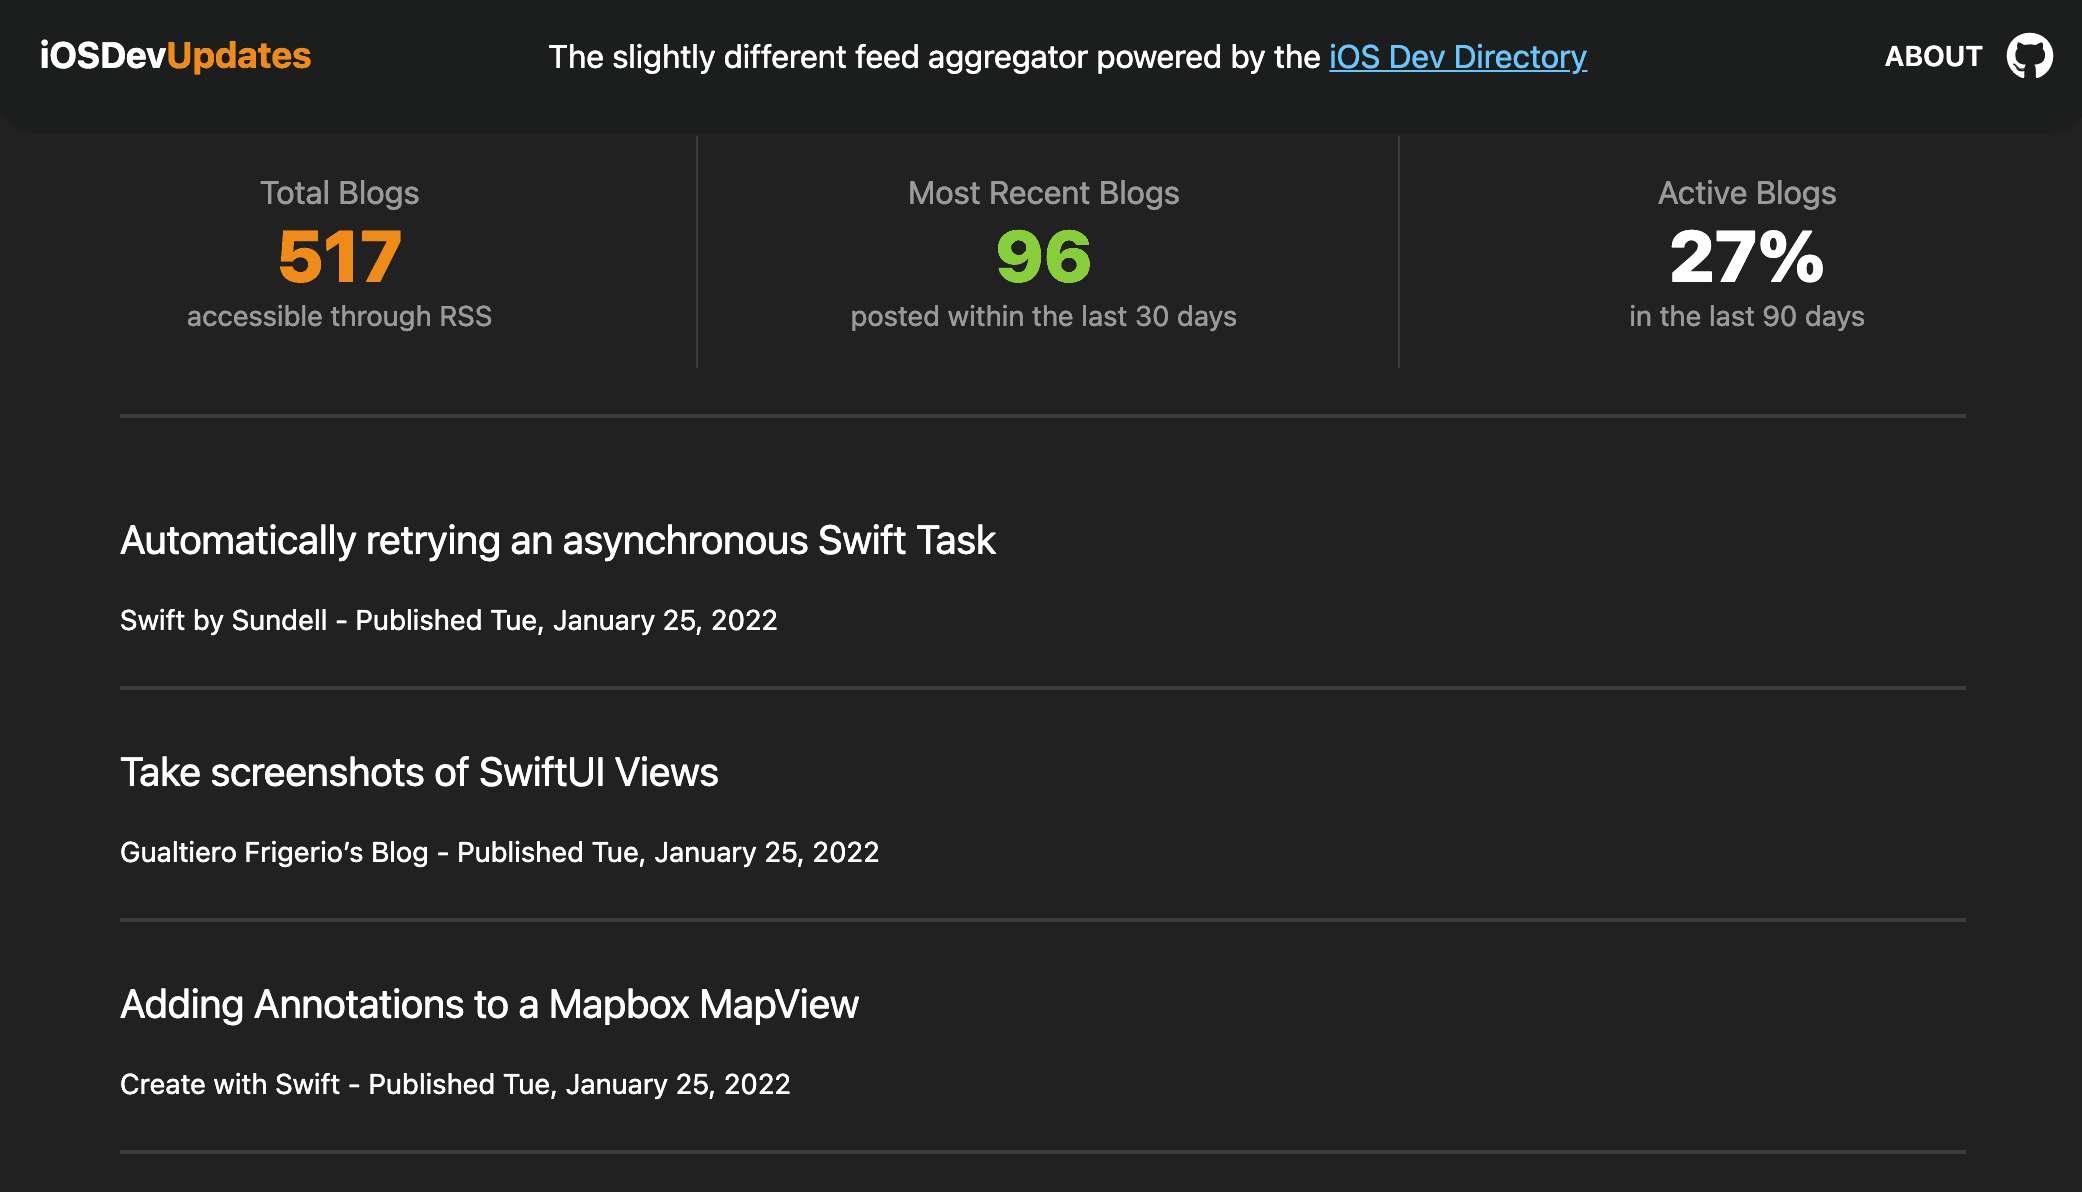The image size is (2082, 1192).
Task: Click the Most Recent Blogs count 96
Action: (x=1043, y=258)
